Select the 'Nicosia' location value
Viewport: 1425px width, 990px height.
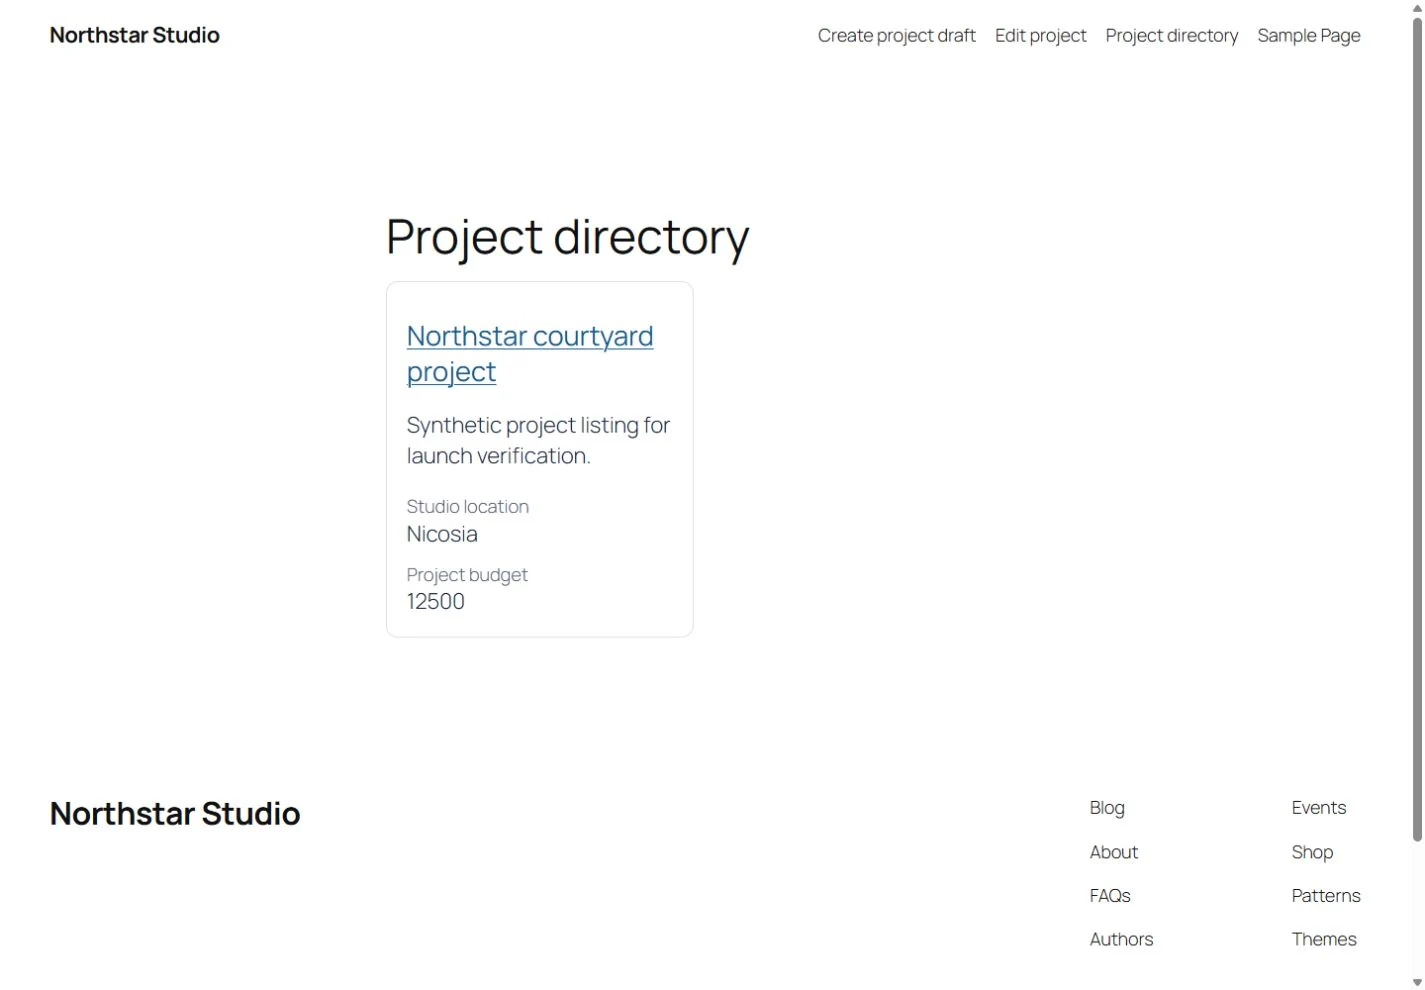coord(442,534)
